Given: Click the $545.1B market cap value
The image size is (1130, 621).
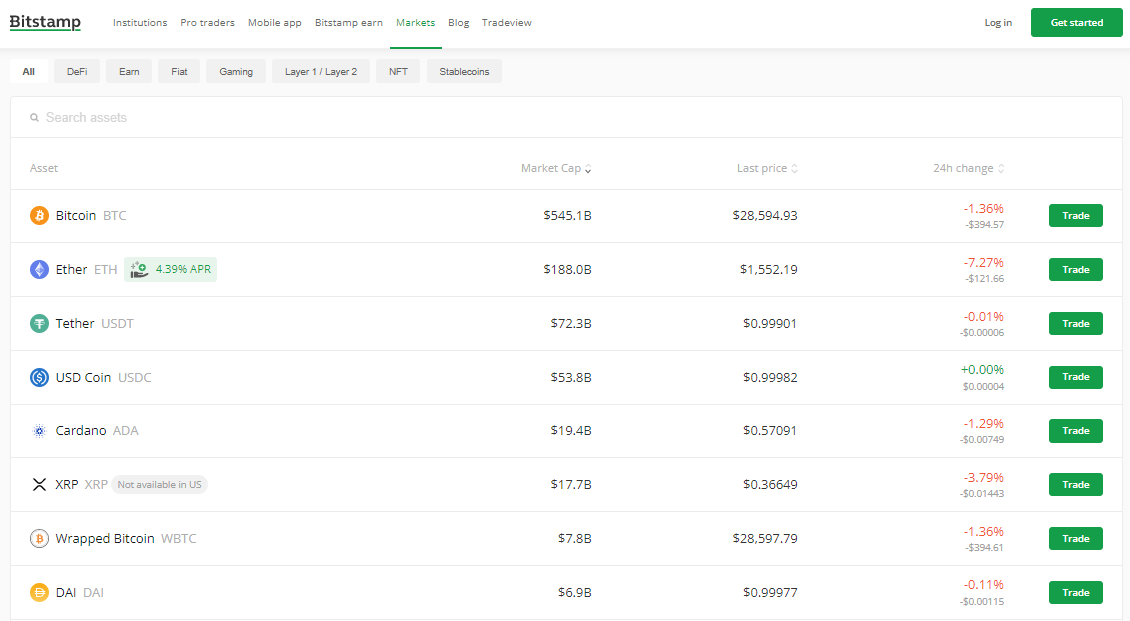Looking at the screenshot, I should click(567, 215).
